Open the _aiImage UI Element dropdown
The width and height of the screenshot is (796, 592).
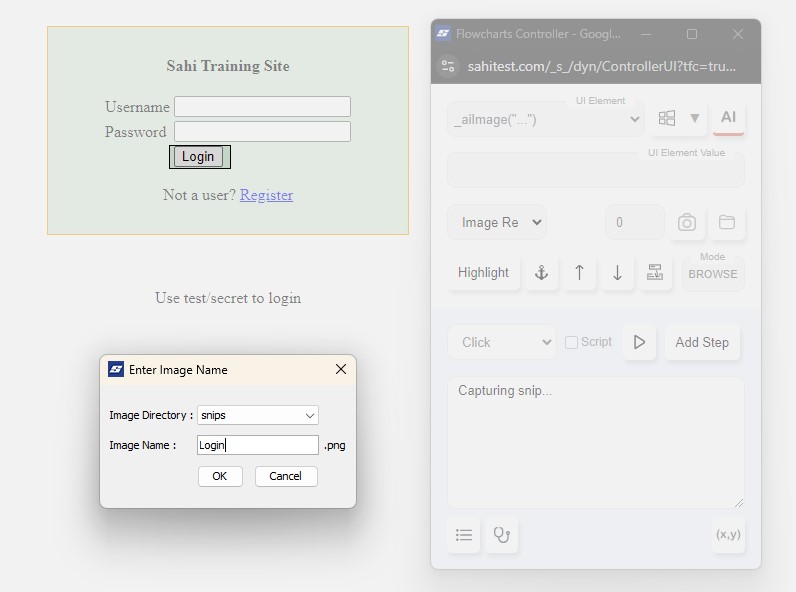click(546, 119)
